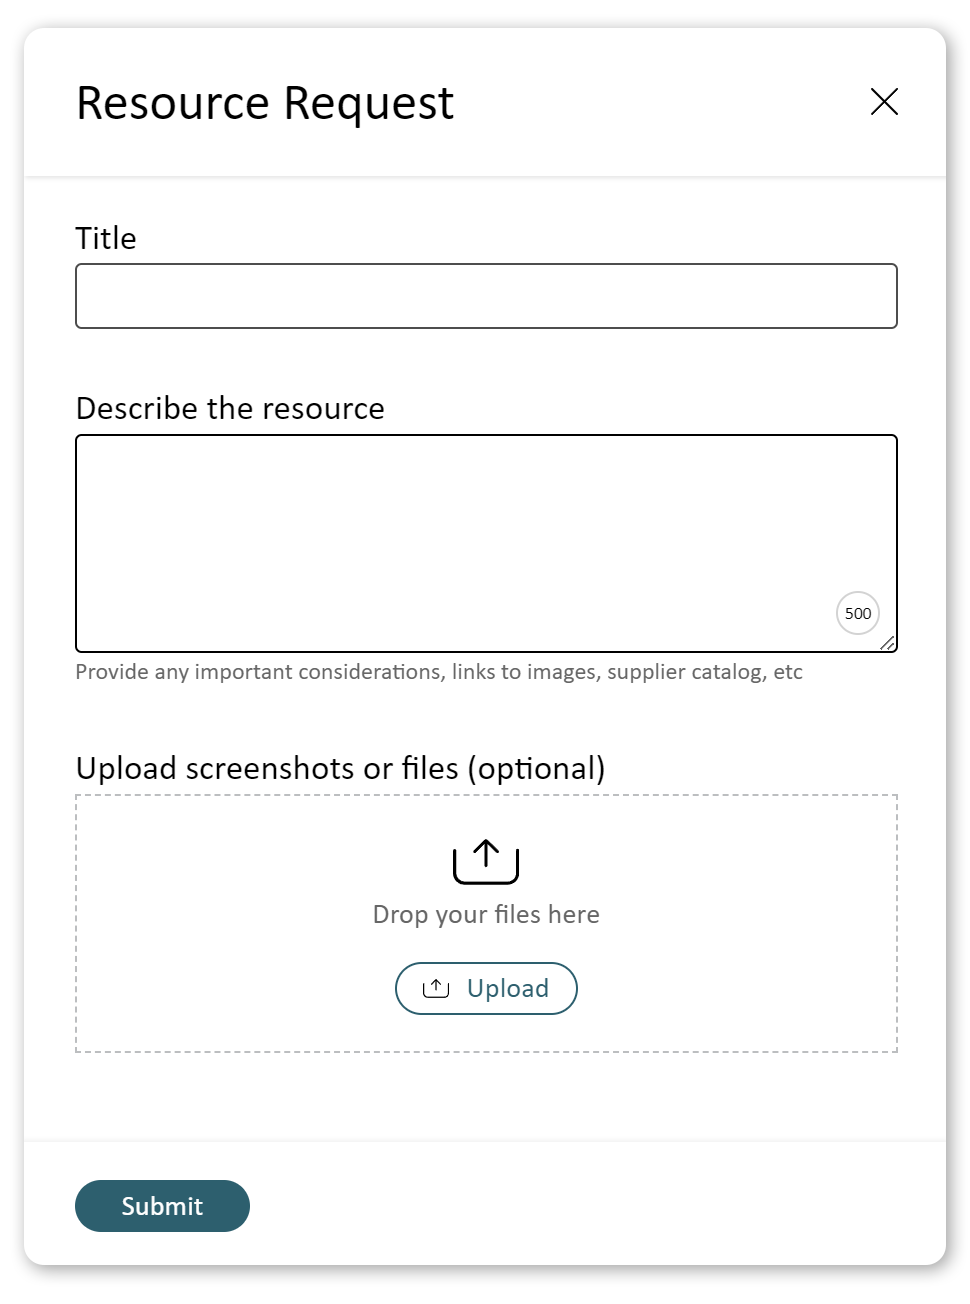Screen dimensions: 970x1304
Task: Click Upload screenshots or files (optional) label
Action: point(341,768)
